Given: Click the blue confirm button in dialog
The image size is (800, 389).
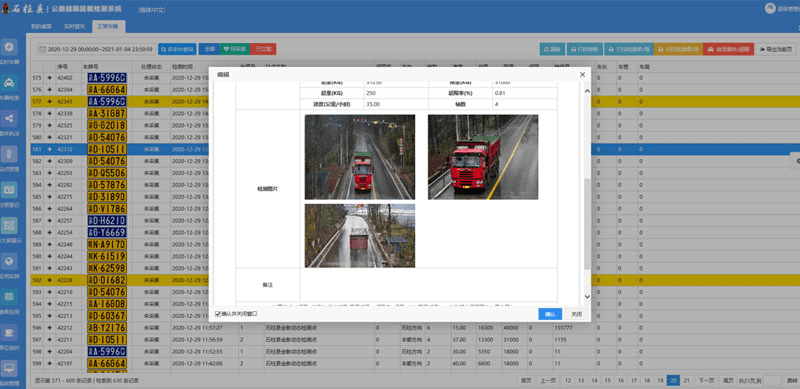Looking at the screenshot, I should coord(550,314).
